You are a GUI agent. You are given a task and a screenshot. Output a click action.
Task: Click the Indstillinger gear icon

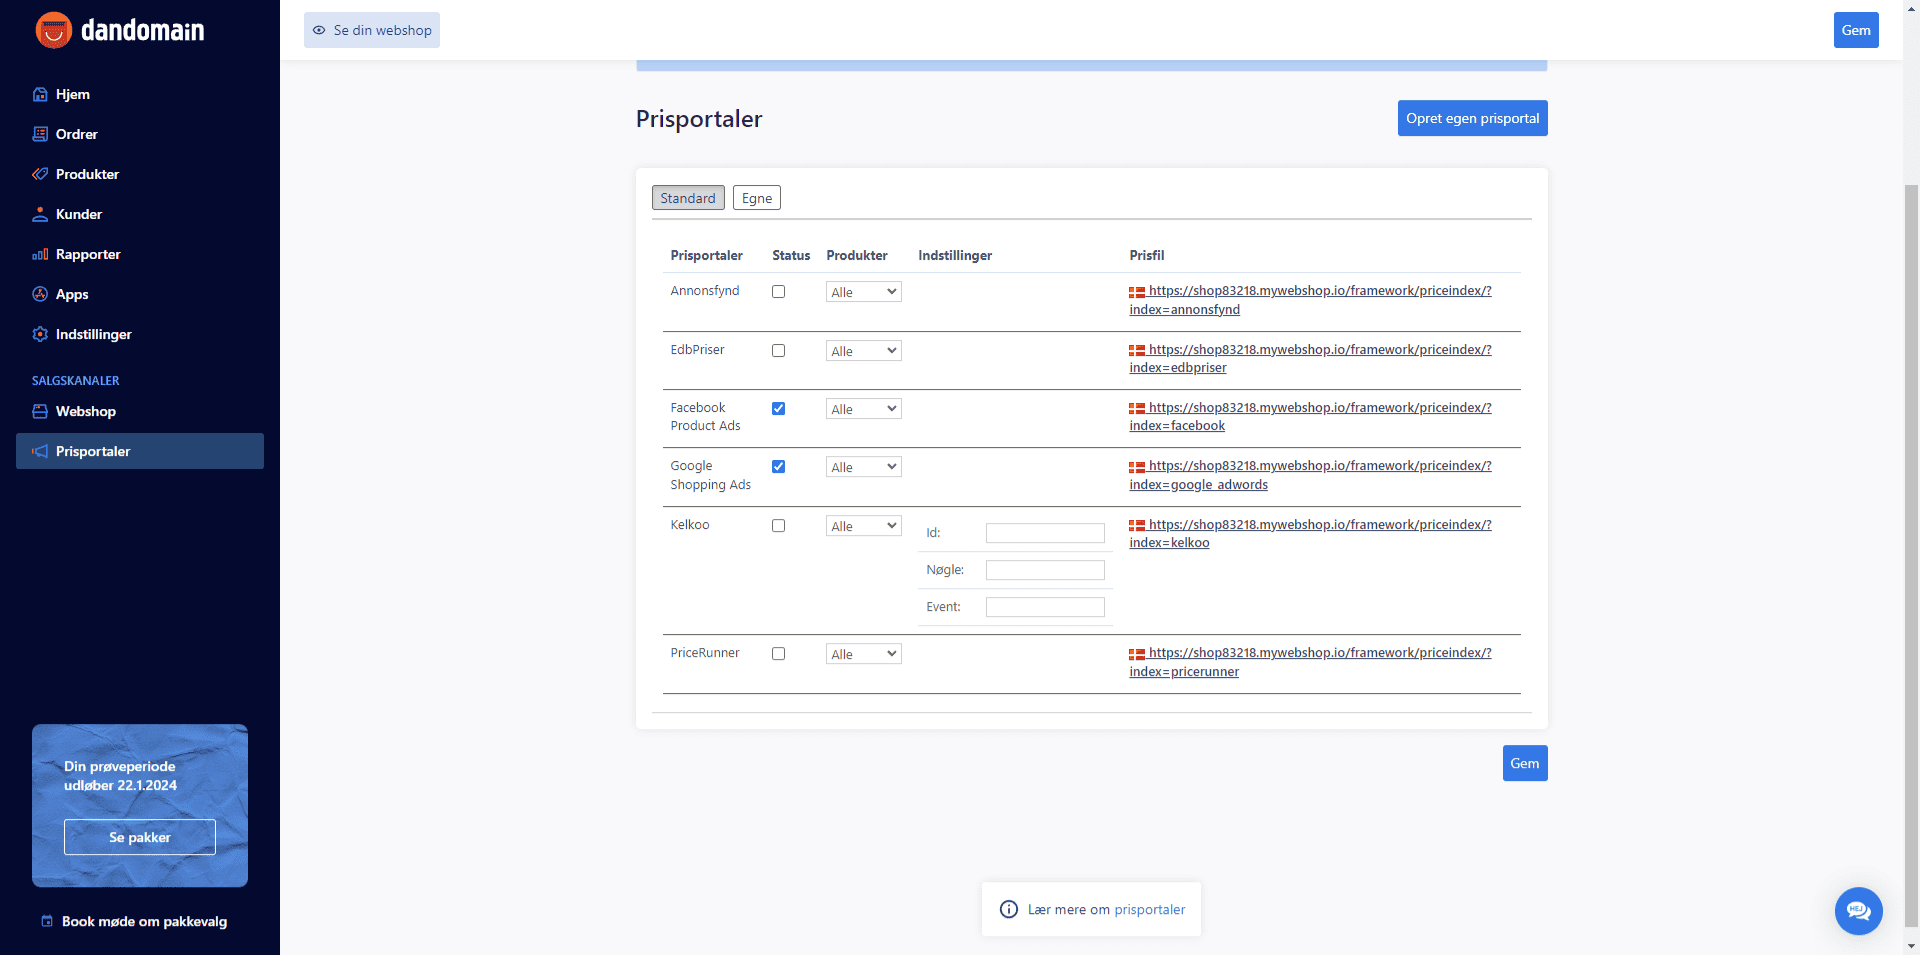tap(40, 334)
